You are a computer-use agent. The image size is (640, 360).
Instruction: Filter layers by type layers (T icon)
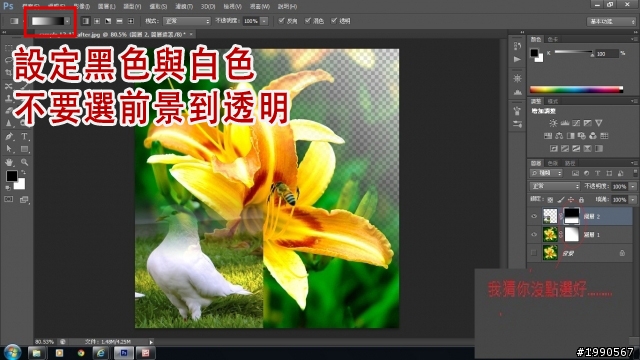pos(598,173)
